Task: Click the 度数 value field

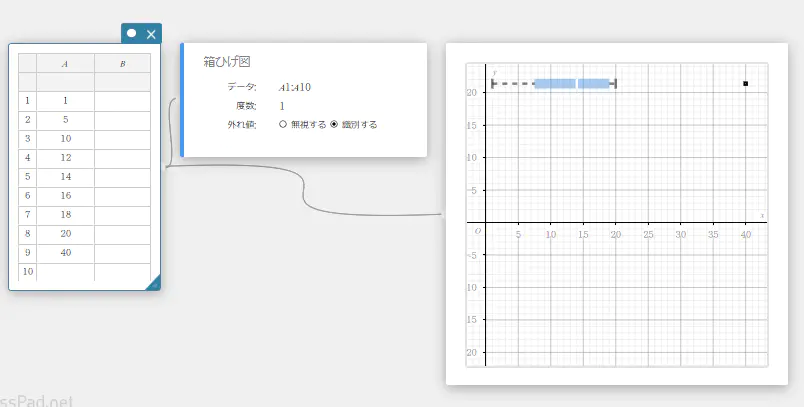Action: pyautogui.click(x=282, y=106)
